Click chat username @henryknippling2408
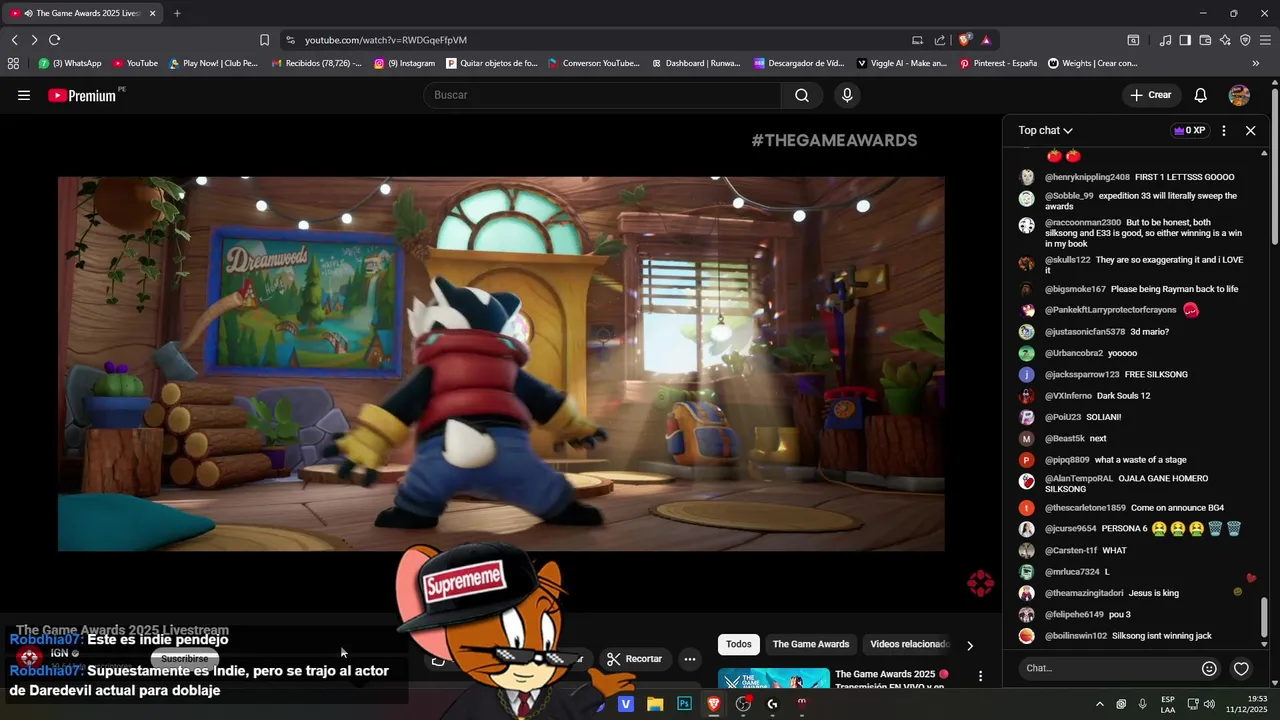Viewport: 1280px width, 720px height. coord(1087,177)
